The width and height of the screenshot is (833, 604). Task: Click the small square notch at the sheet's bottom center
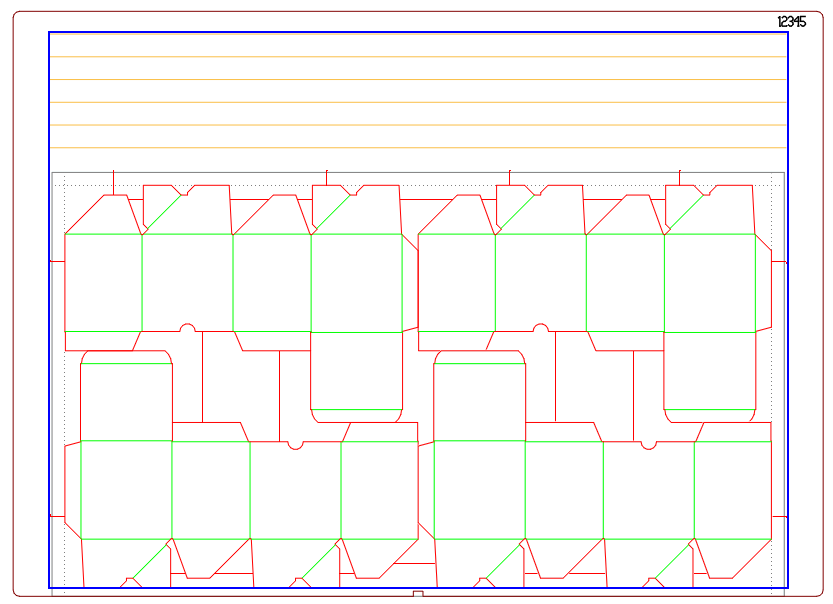coord(418,594)
